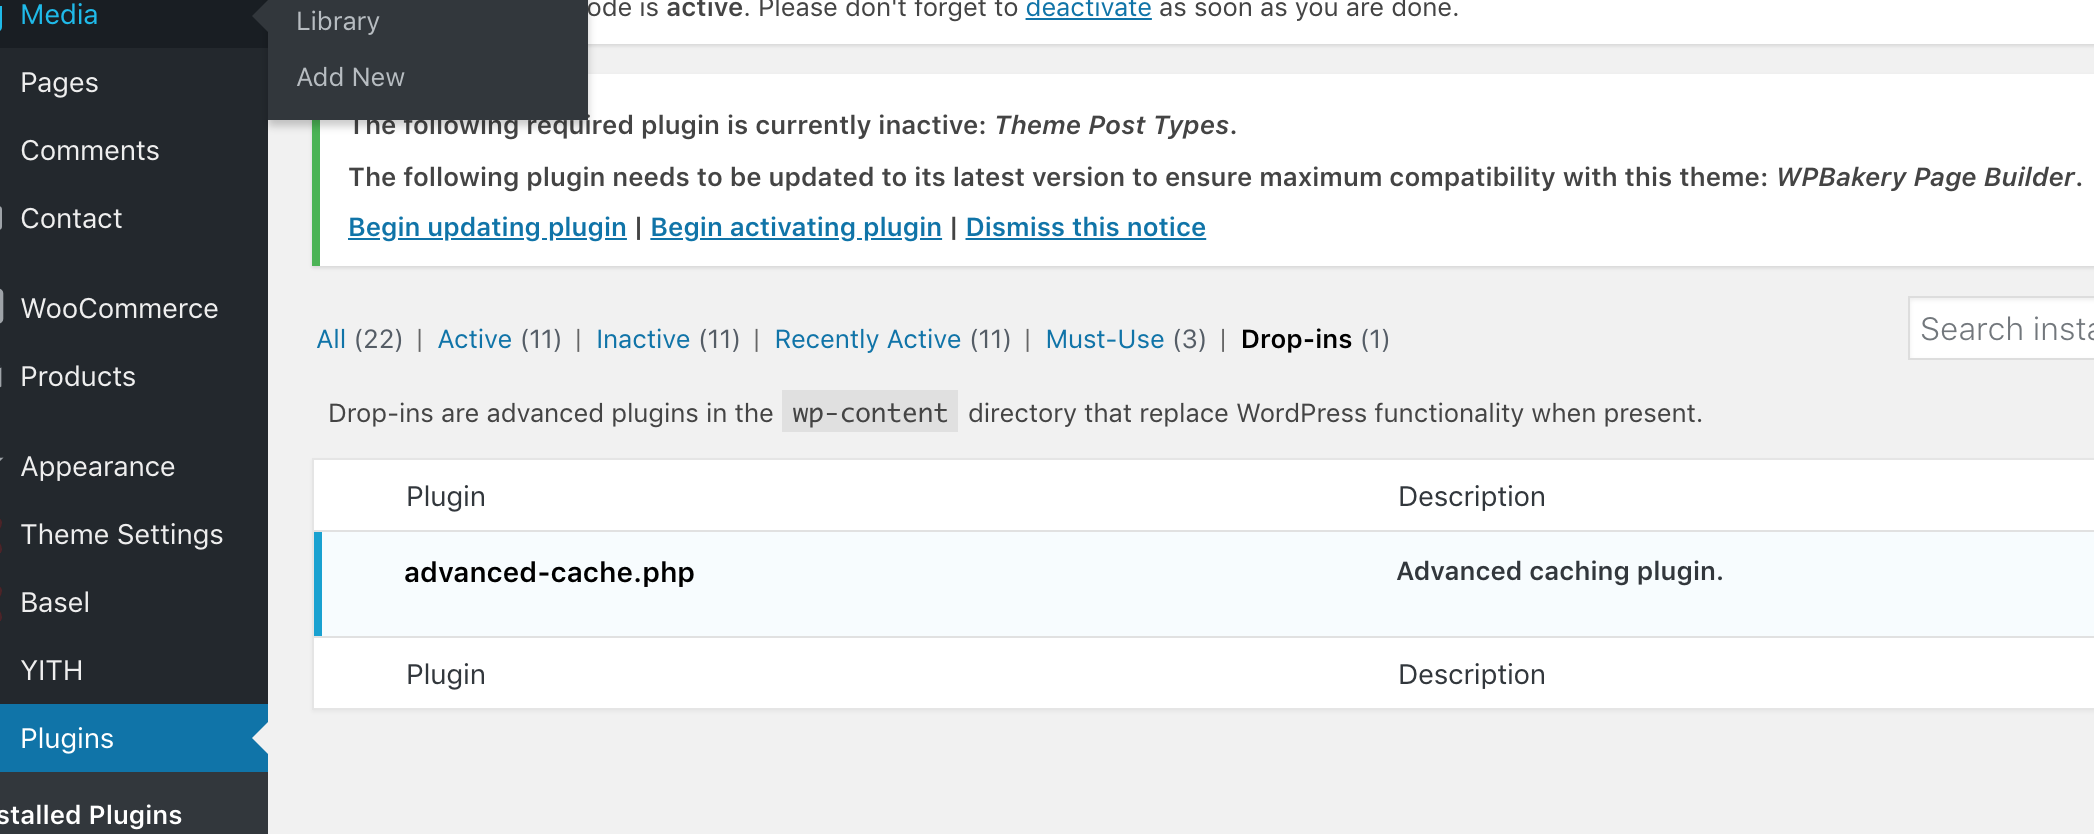Viewport: 2094px width, 834px height.
Task: Open the Appearance menu
Action: tap(97, 466)
